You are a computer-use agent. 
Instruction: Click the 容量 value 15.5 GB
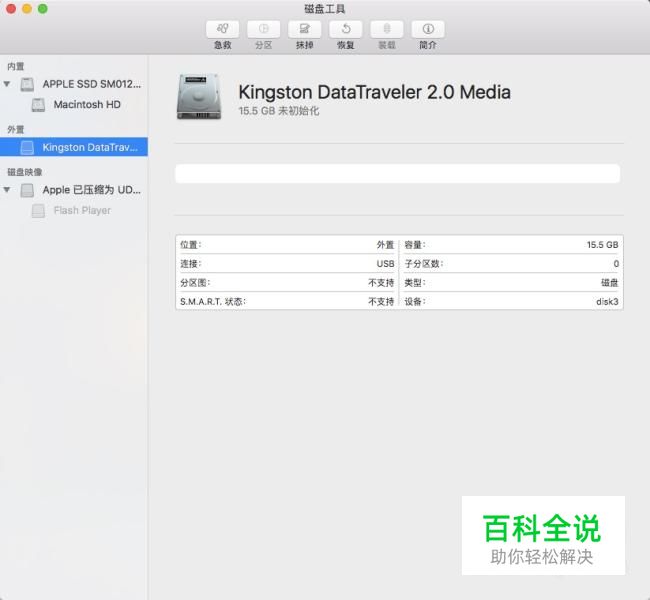pyautogui.click(x=602, y=245)
